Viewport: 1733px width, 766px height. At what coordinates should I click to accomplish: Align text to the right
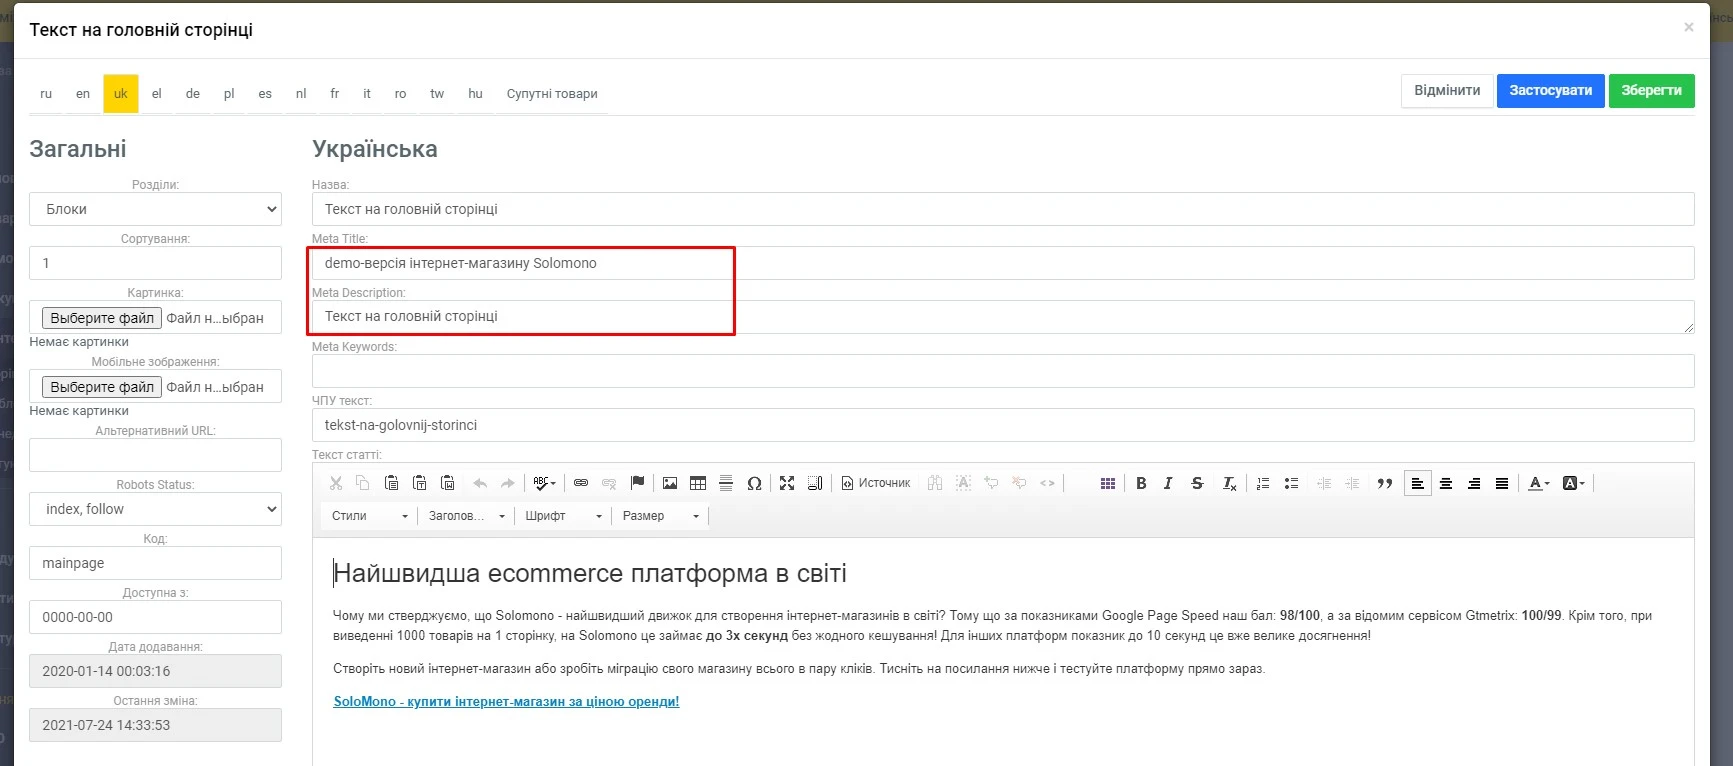point(1474,483)
